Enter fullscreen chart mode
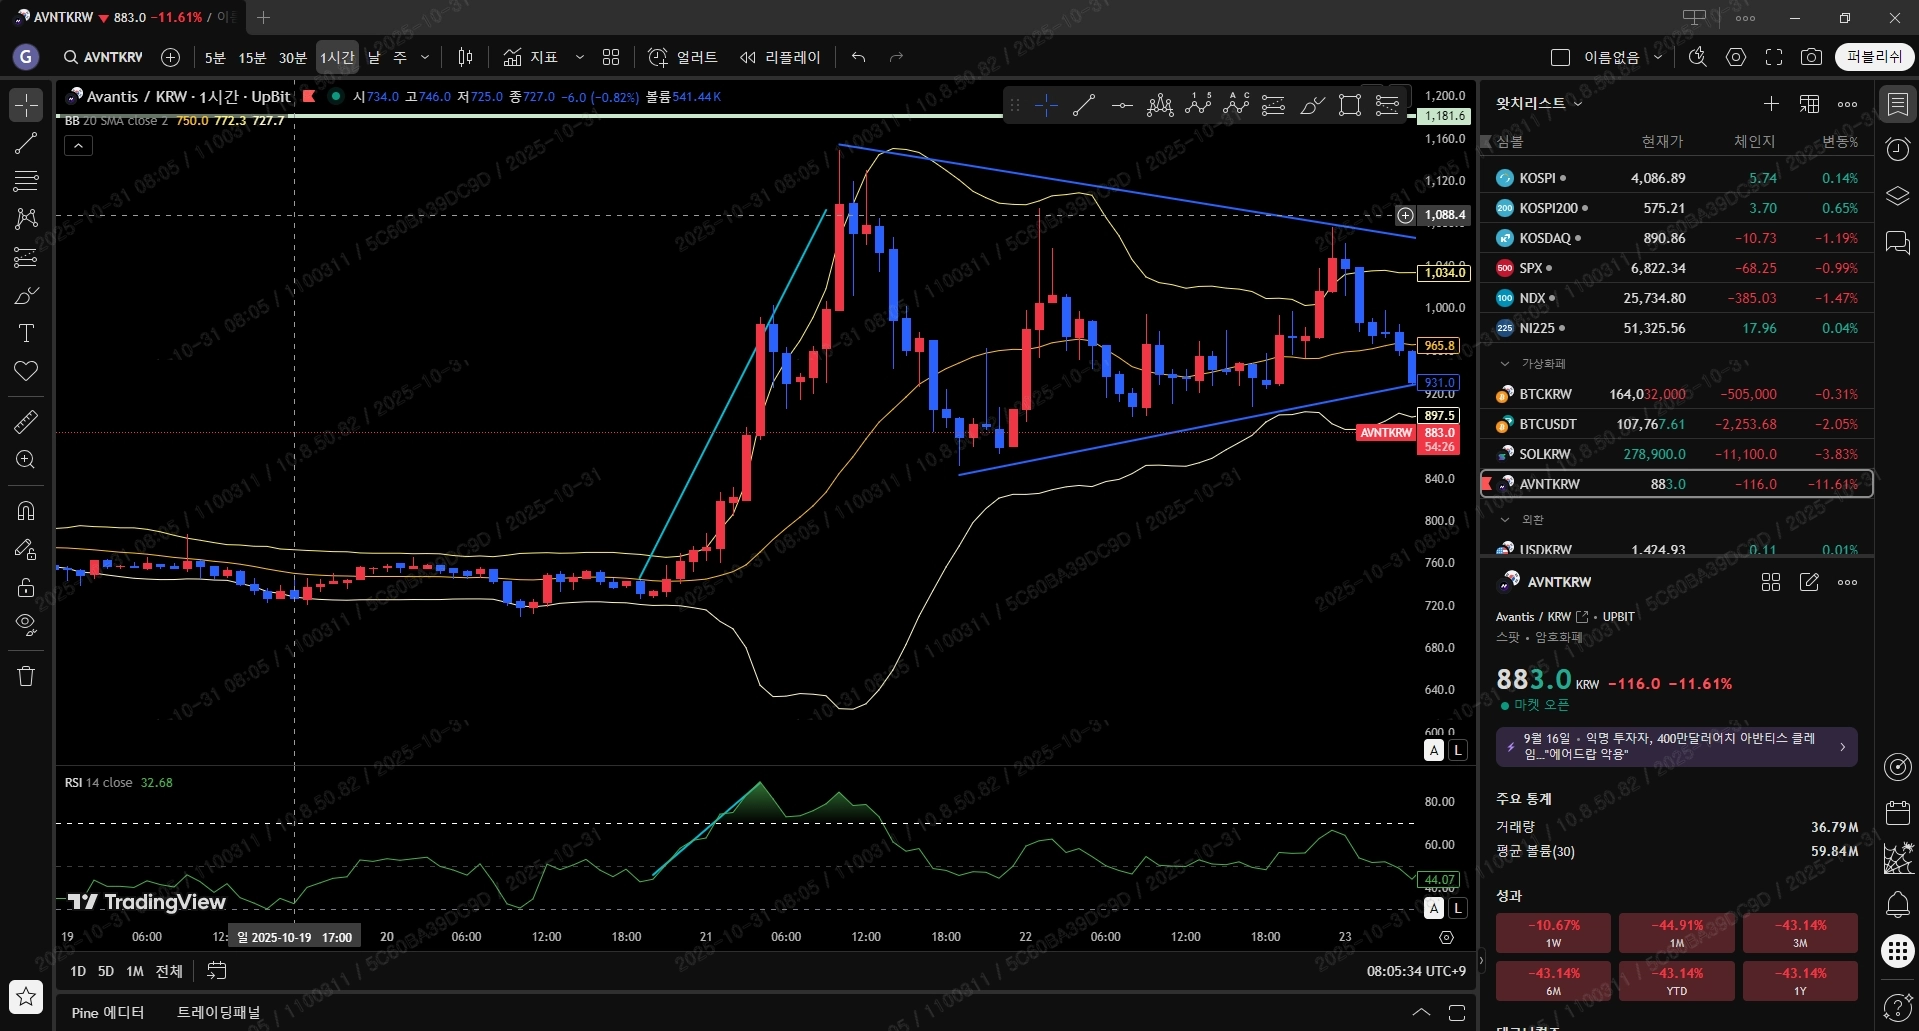 1774,57
